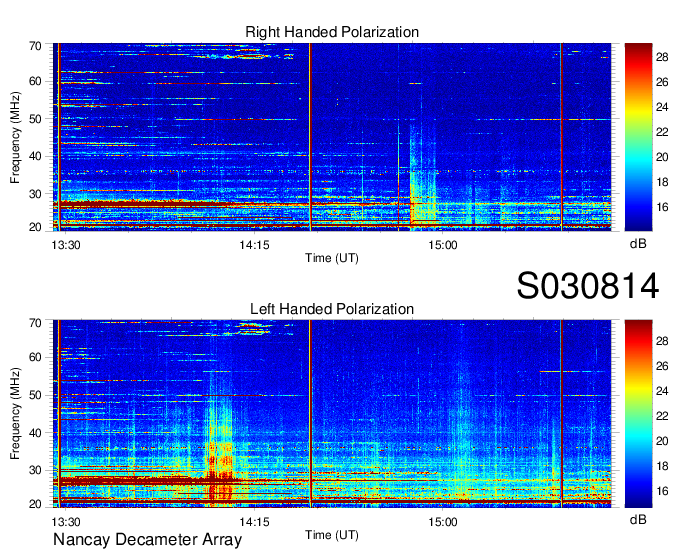Click the 20 dB label on lower colorbar
This screenshot has height=552, width=680.
click(662, 441)
